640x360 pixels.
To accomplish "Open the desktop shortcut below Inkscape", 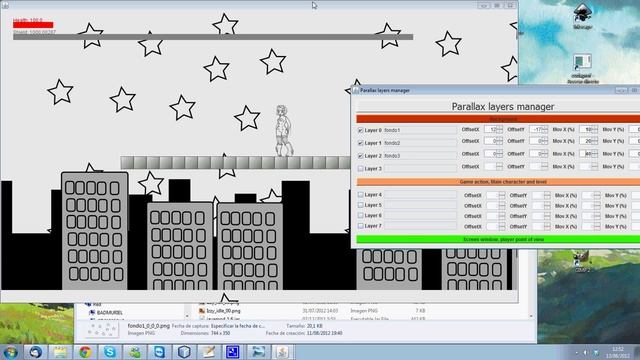I will pyautogui.click(x=582, y=69).
